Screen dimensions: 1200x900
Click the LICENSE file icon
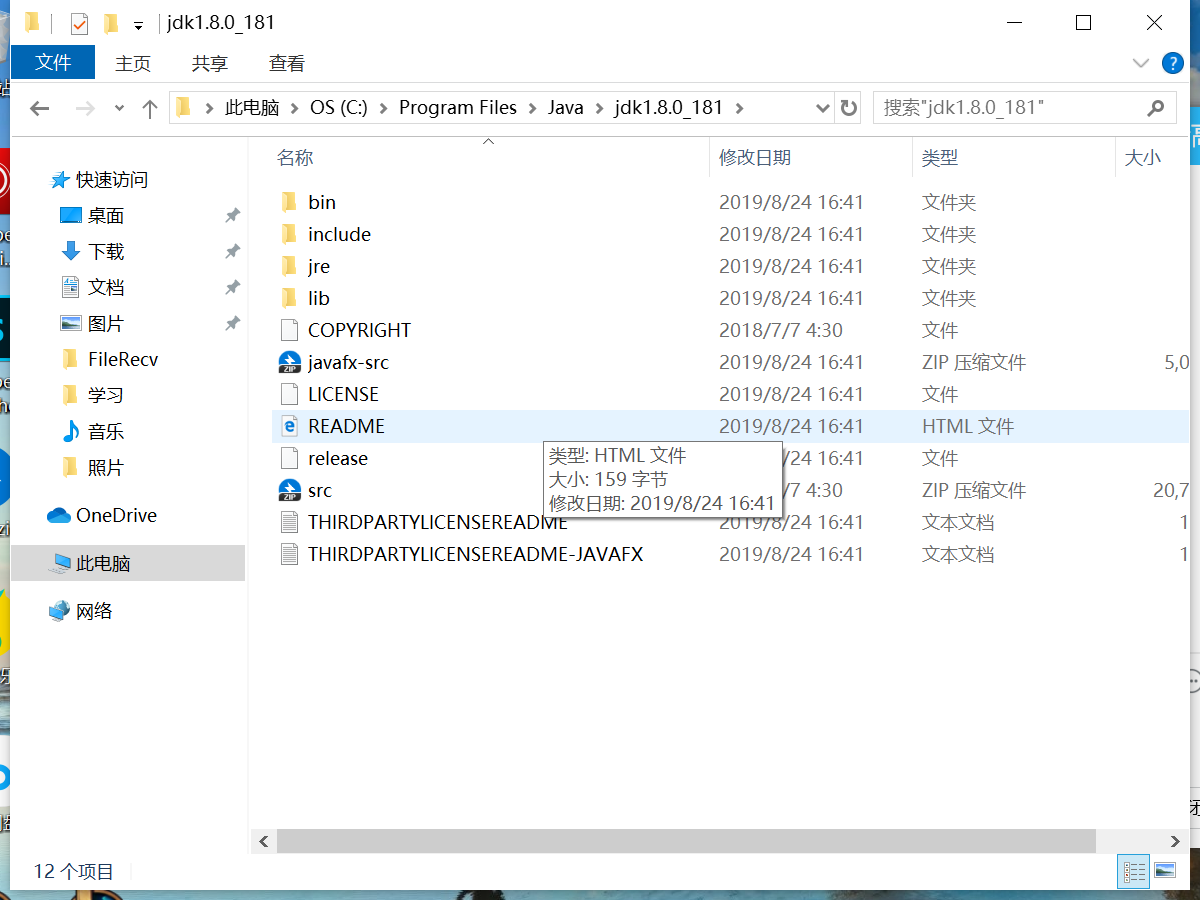289,394
